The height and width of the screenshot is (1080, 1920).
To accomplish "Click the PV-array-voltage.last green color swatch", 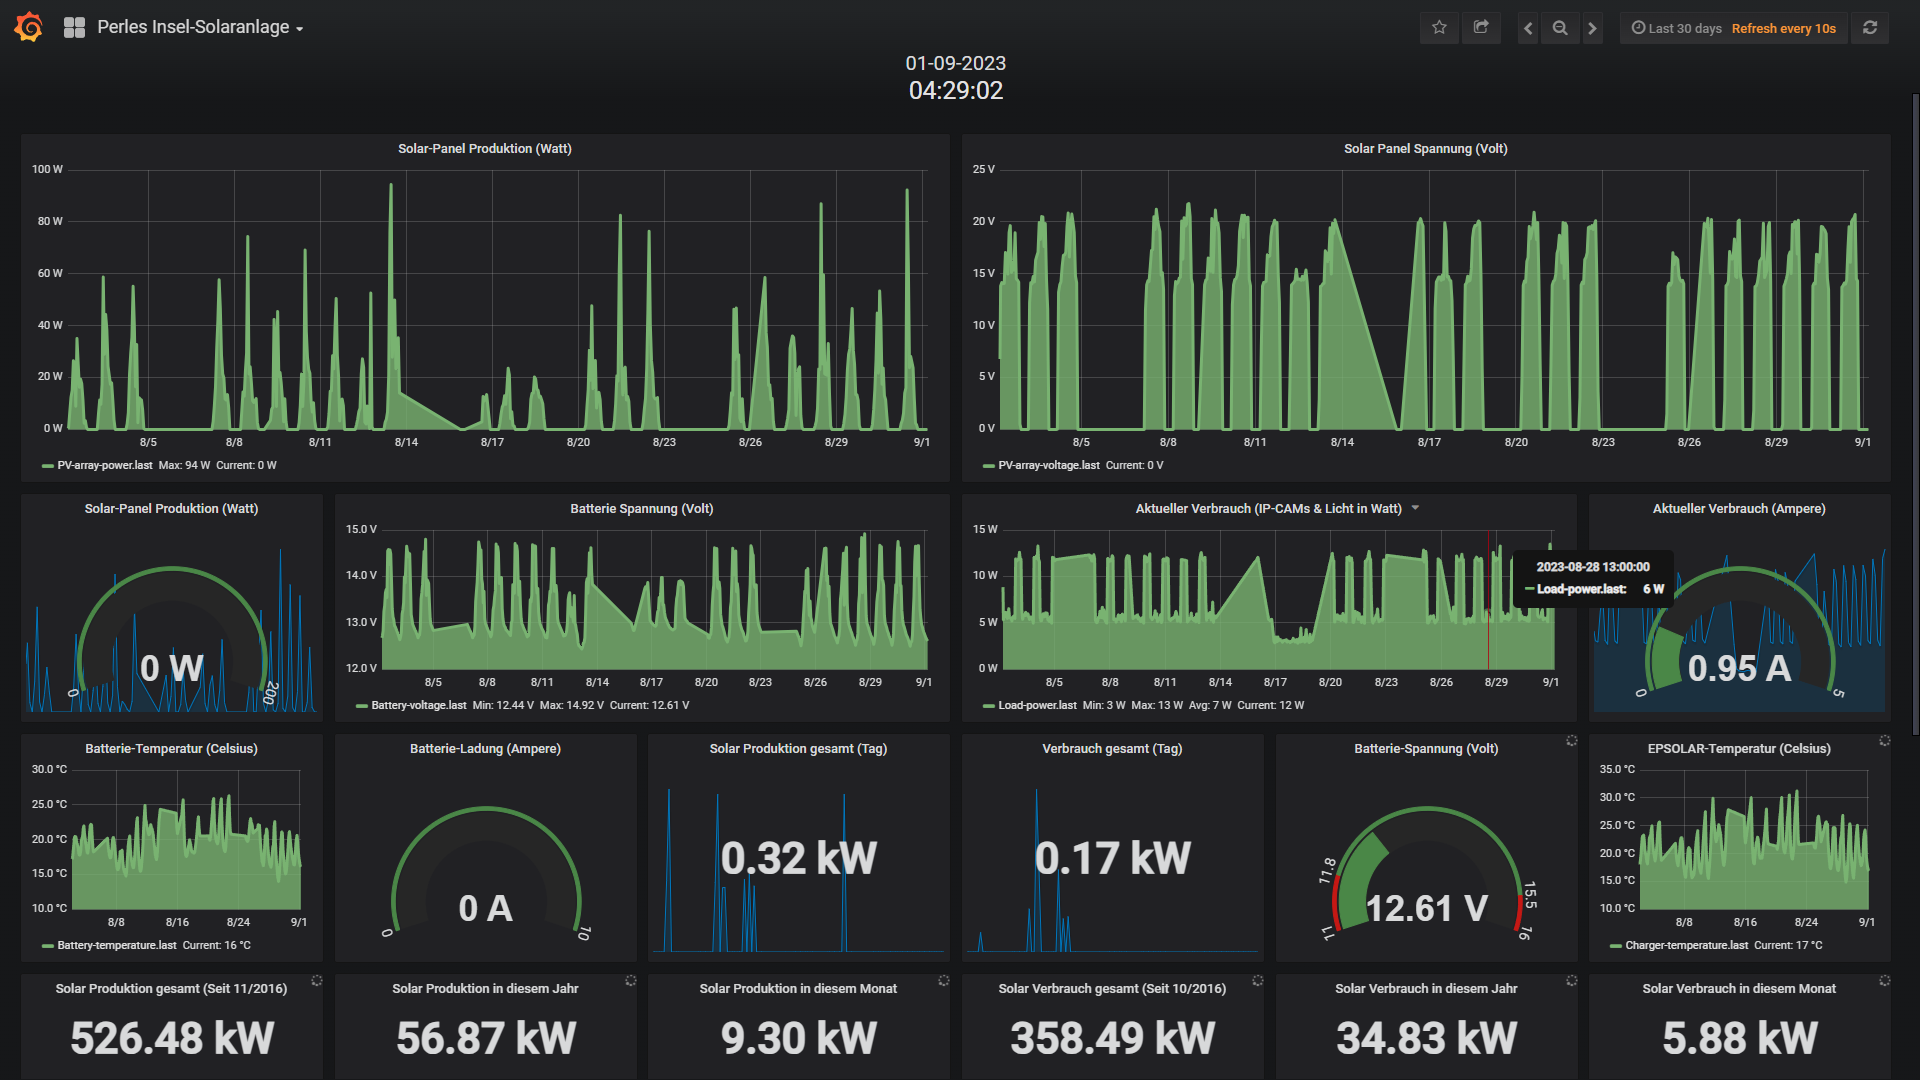I will click(989, 466).
